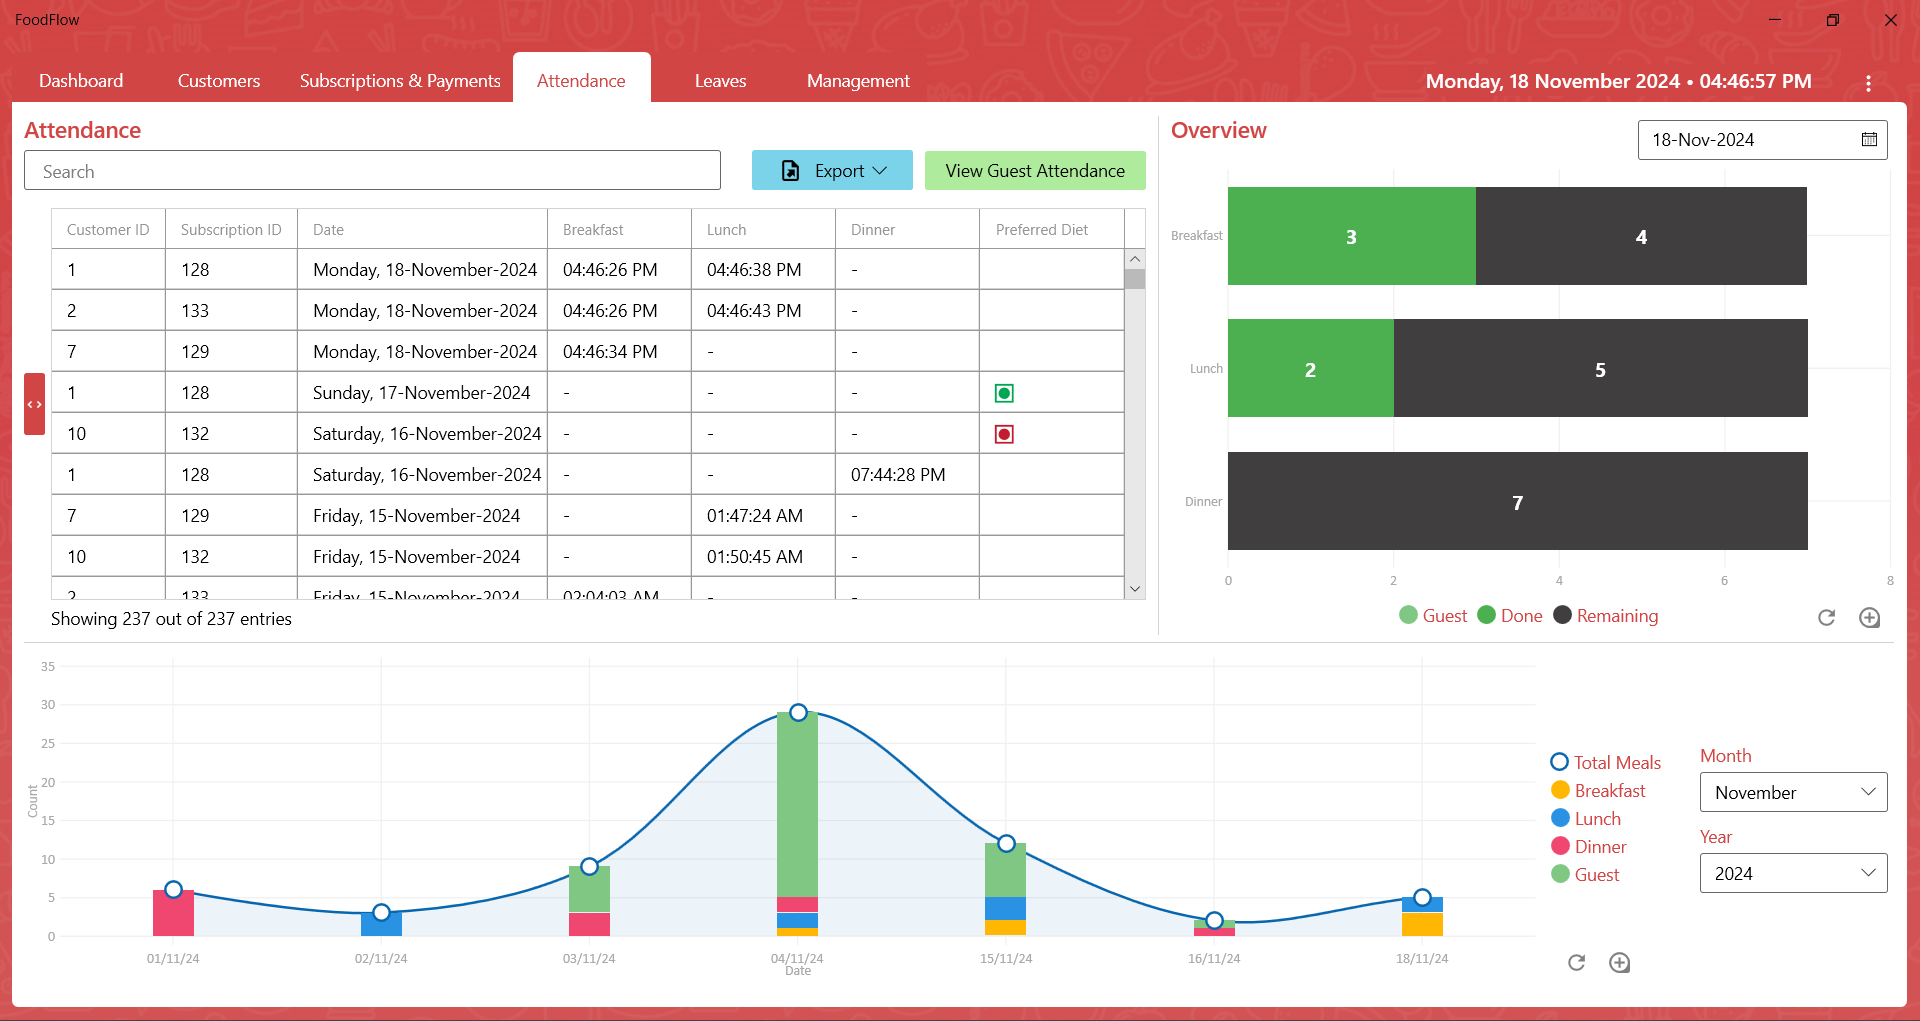This screenshot has height=1021, width=1920.
Task: Click the 15/11/24 total meals data point
Action: (x=1006, y=843)
